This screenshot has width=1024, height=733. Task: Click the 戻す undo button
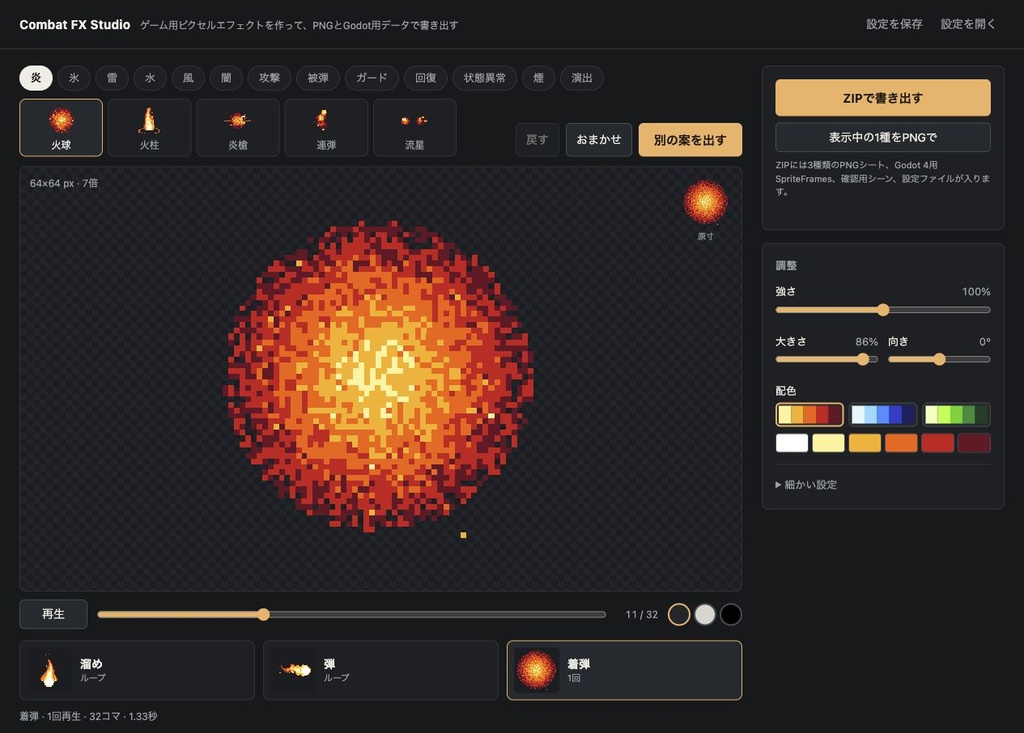point(537,140)
